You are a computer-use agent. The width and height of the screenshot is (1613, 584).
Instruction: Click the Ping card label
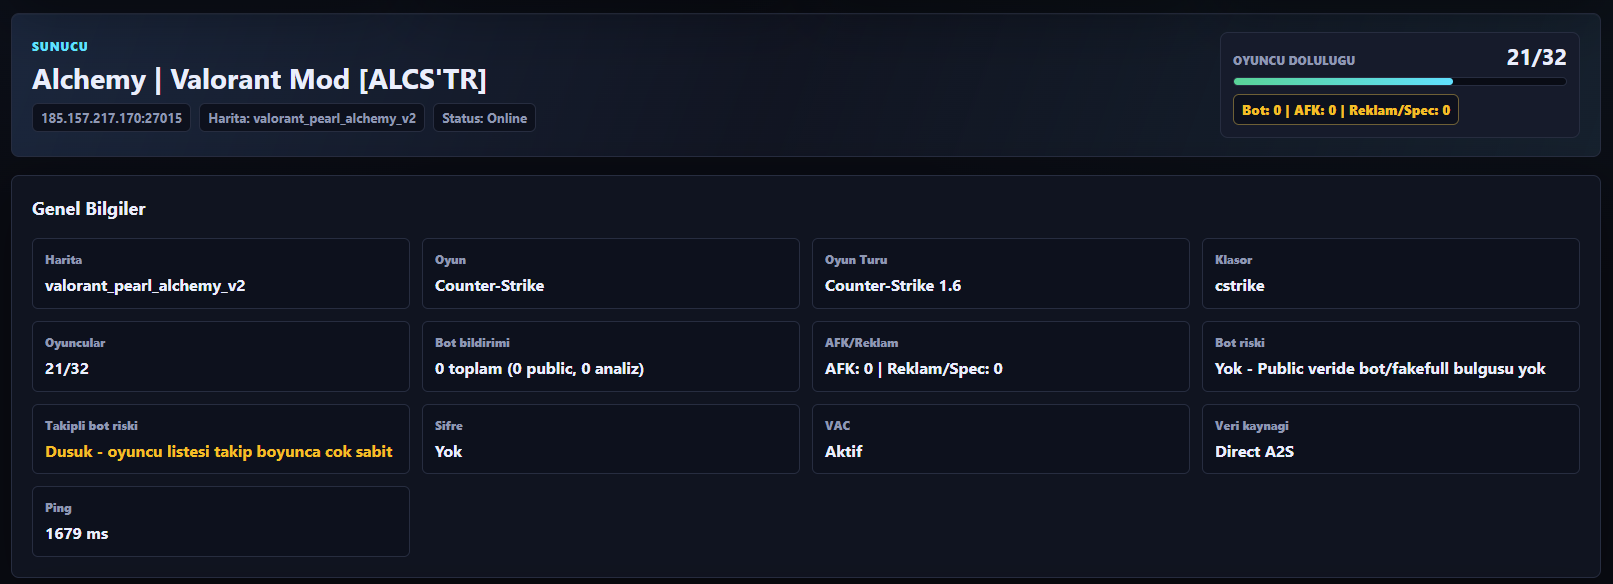[x=58, y=507]
